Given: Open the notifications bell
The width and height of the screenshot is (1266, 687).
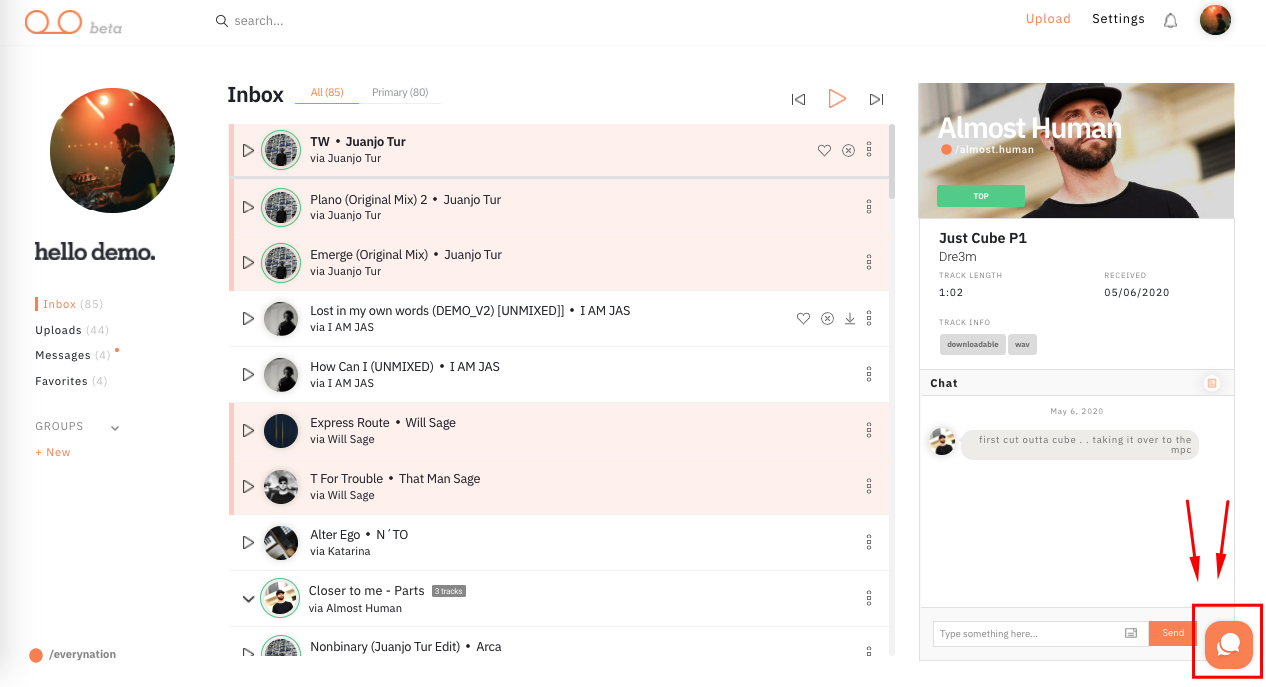Looking at the screenshot, I should (x=1170, y=20).
